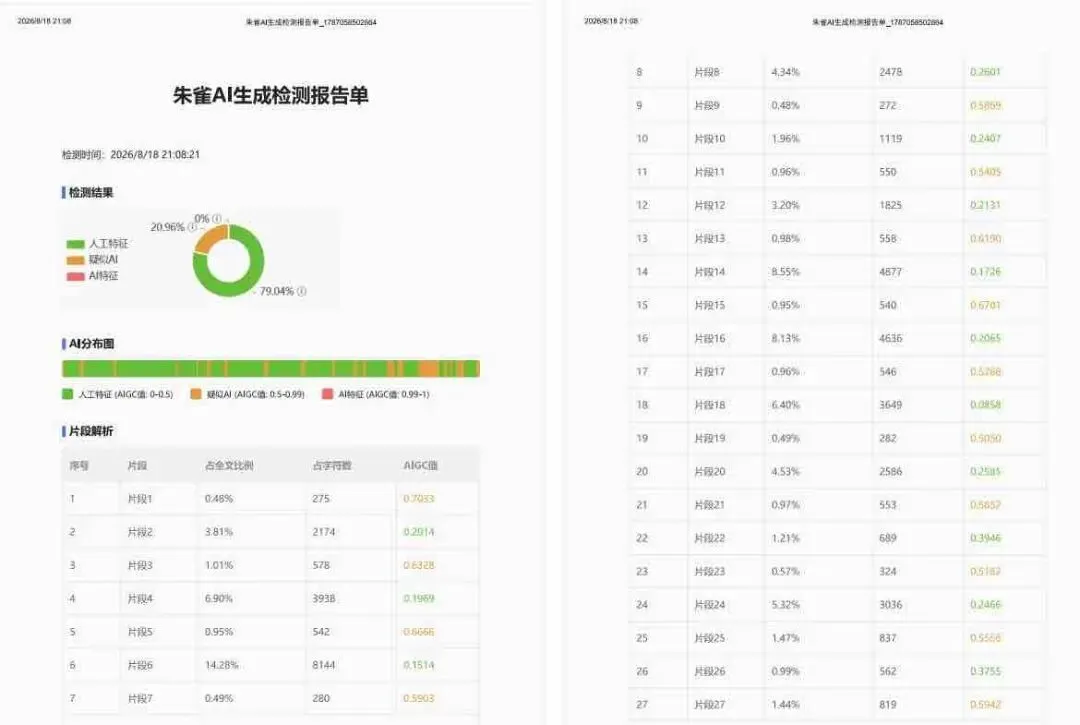Click the 检测时间: 2026/8/18 21:08:21 line
The width and height of the screenshot is (1080, 725).
pos(131,154)
